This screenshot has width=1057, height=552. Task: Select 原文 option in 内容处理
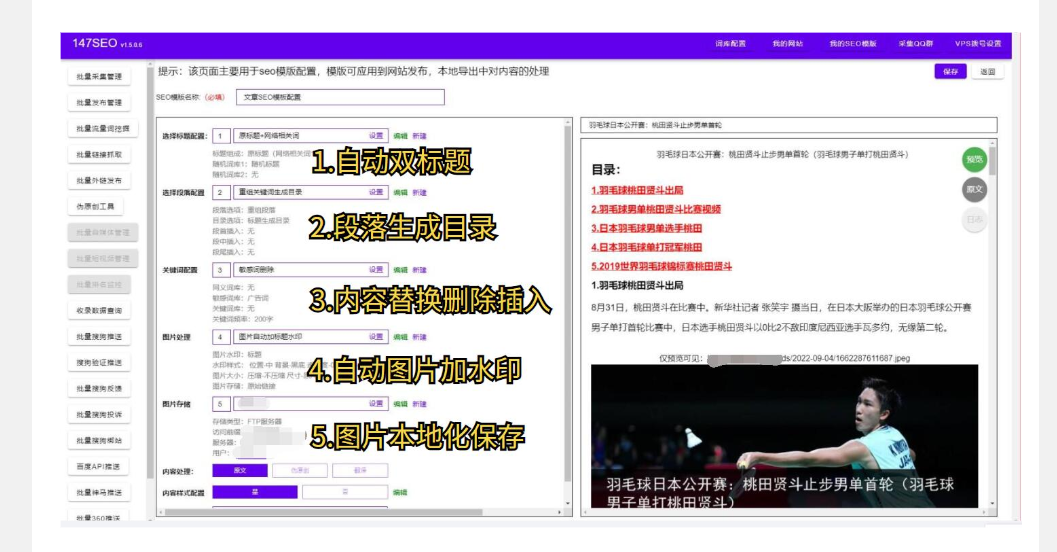pyautogui.click(x=239, y=470)
